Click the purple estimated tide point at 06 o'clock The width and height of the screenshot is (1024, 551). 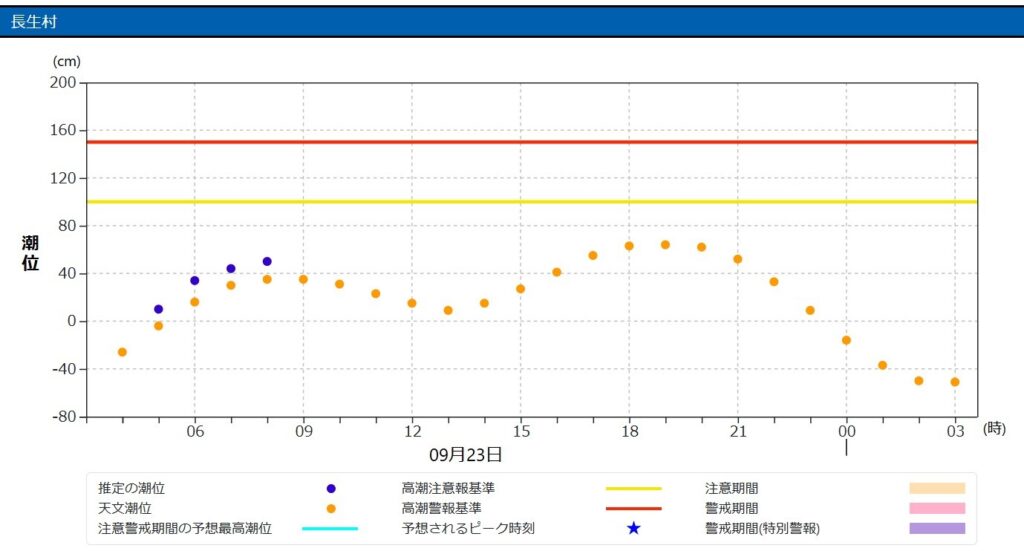coord(195,281)
